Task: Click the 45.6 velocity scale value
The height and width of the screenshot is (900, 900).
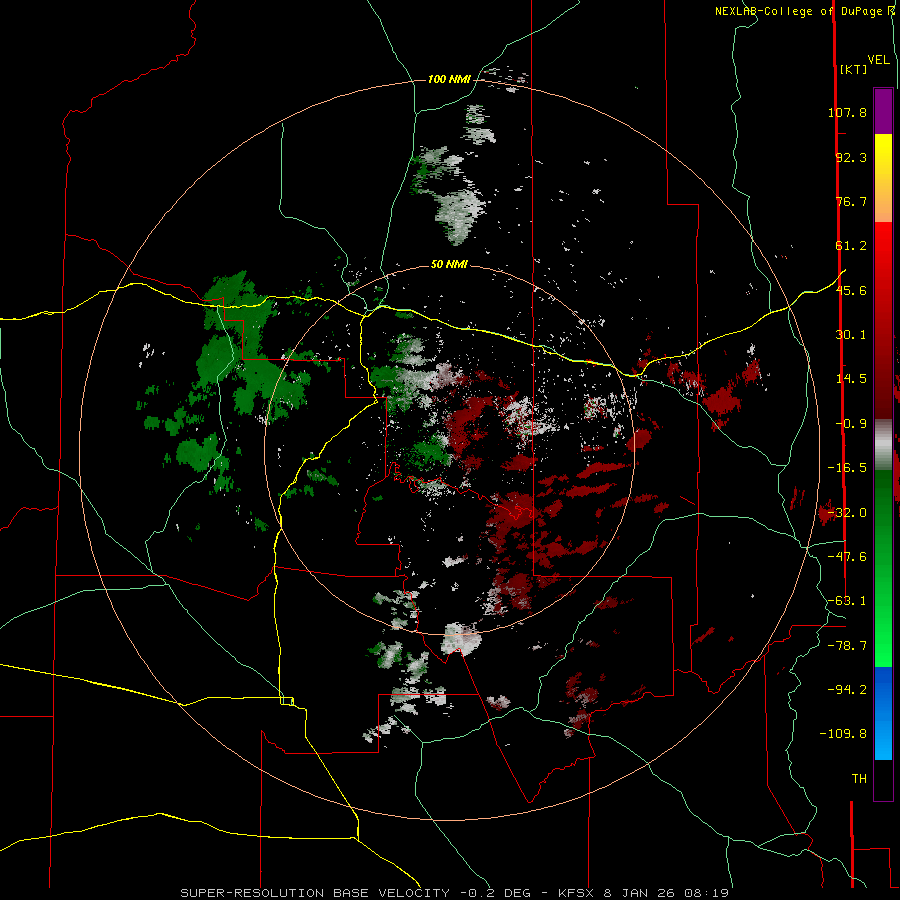Action: click(851, 290)
